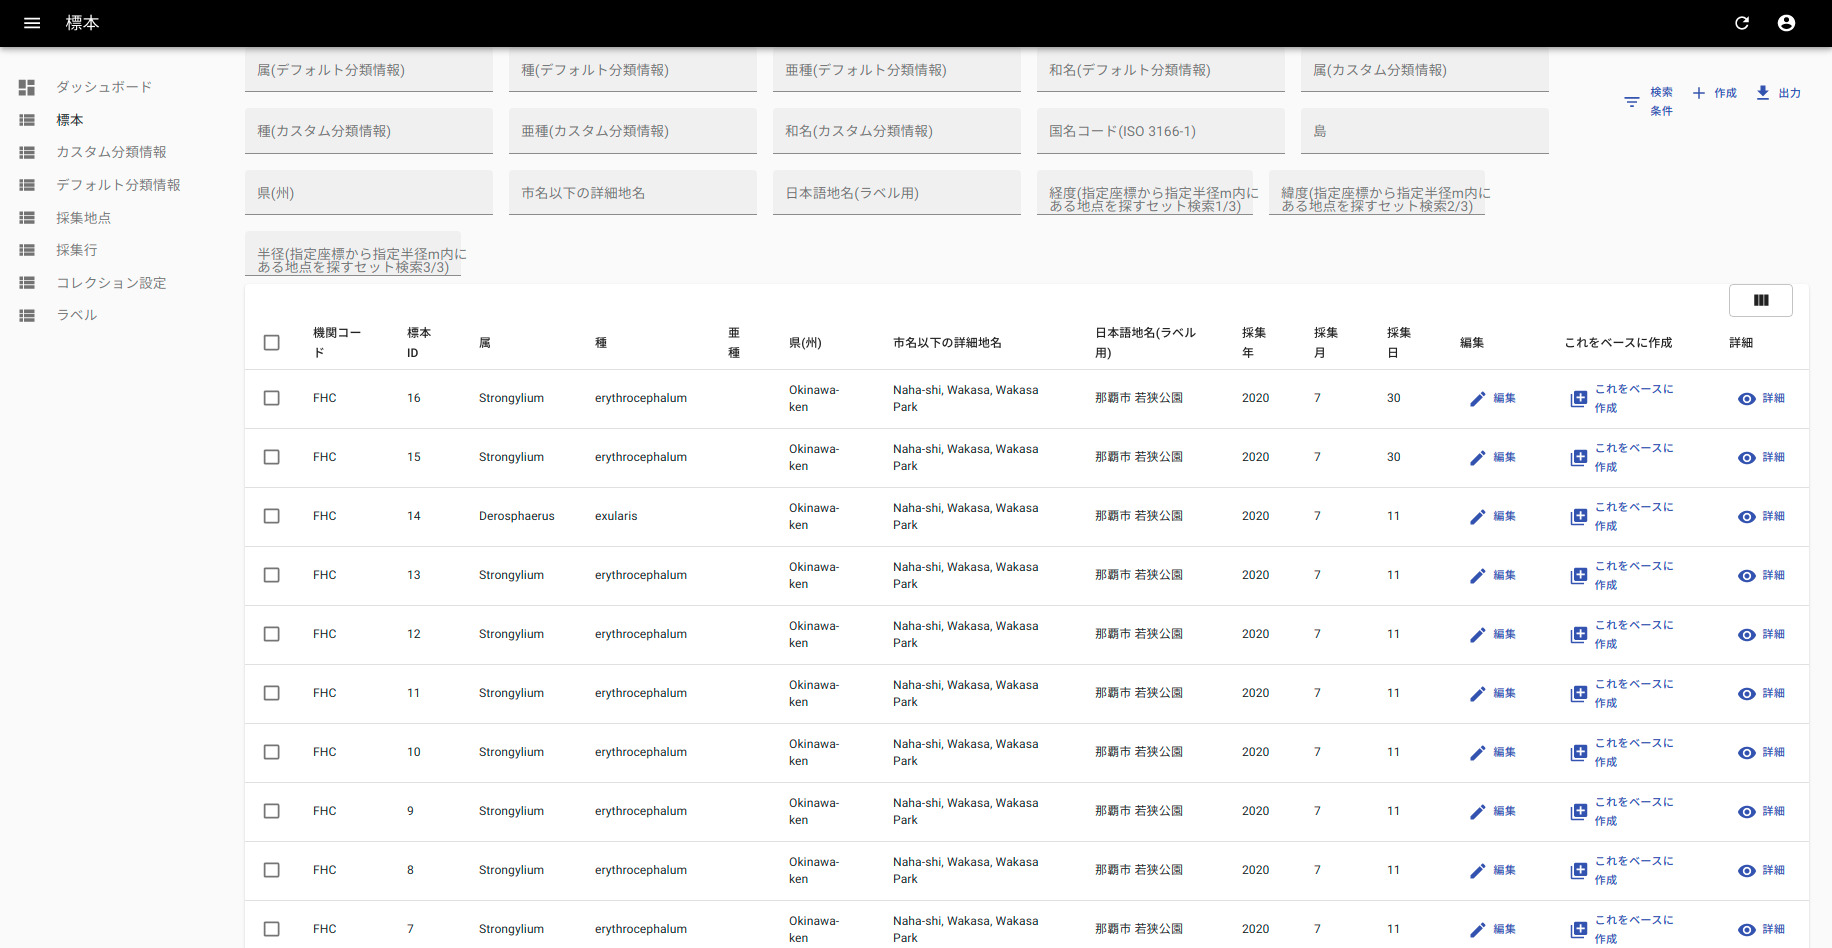Focus the 国名コード(ISO 3166-1) filter field

click(1161, 131)
